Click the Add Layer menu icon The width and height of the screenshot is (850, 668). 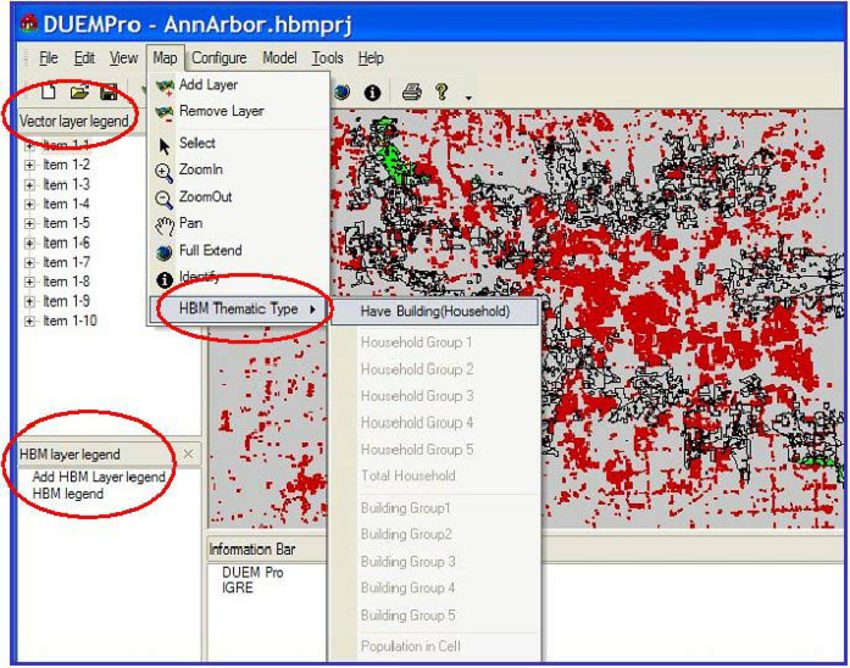(x=164, y=87)
